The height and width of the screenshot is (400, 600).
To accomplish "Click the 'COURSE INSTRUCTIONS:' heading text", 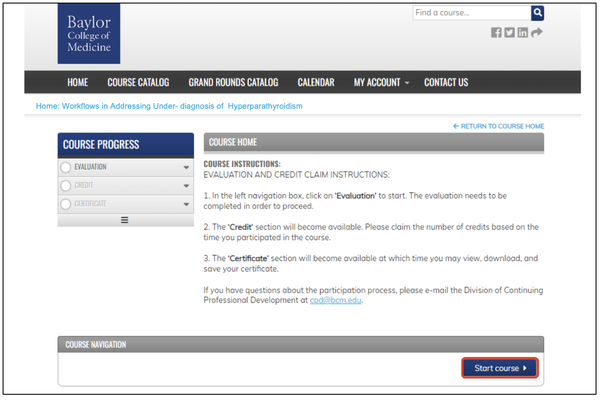I will click(x=242, y=164).
